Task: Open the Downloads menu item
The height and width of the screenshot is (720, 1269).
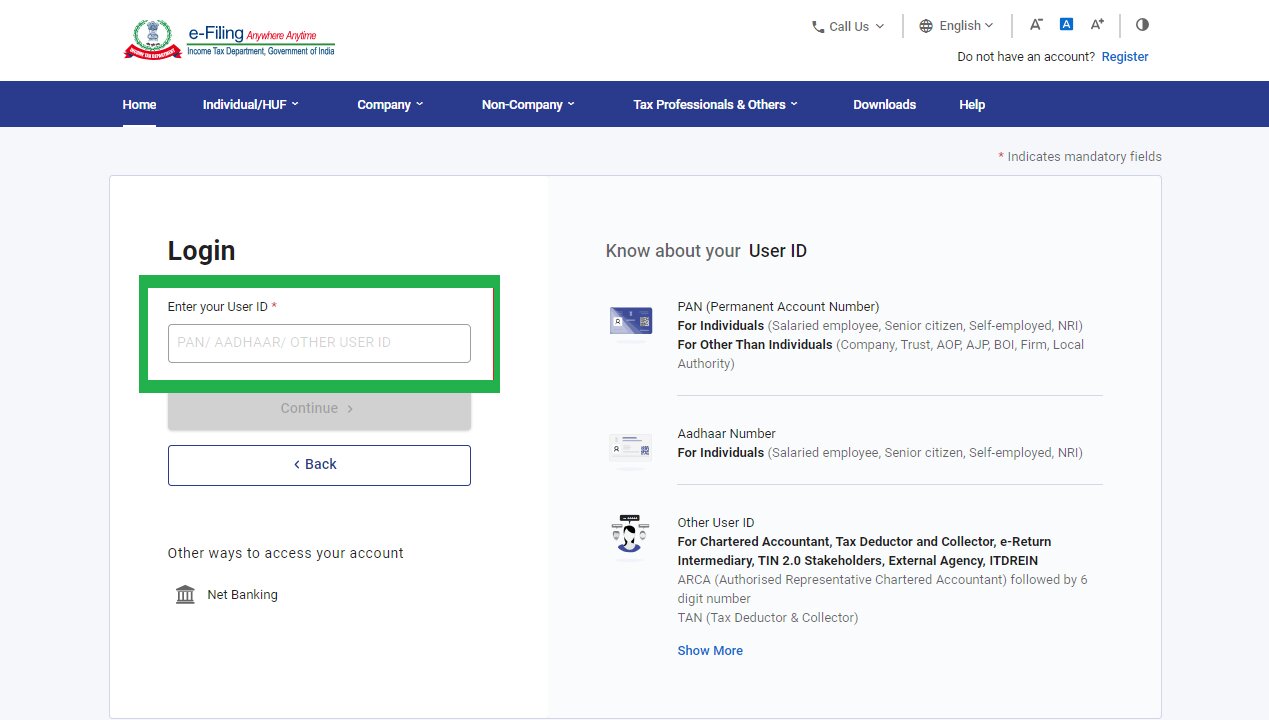Action: pos(884,104)
